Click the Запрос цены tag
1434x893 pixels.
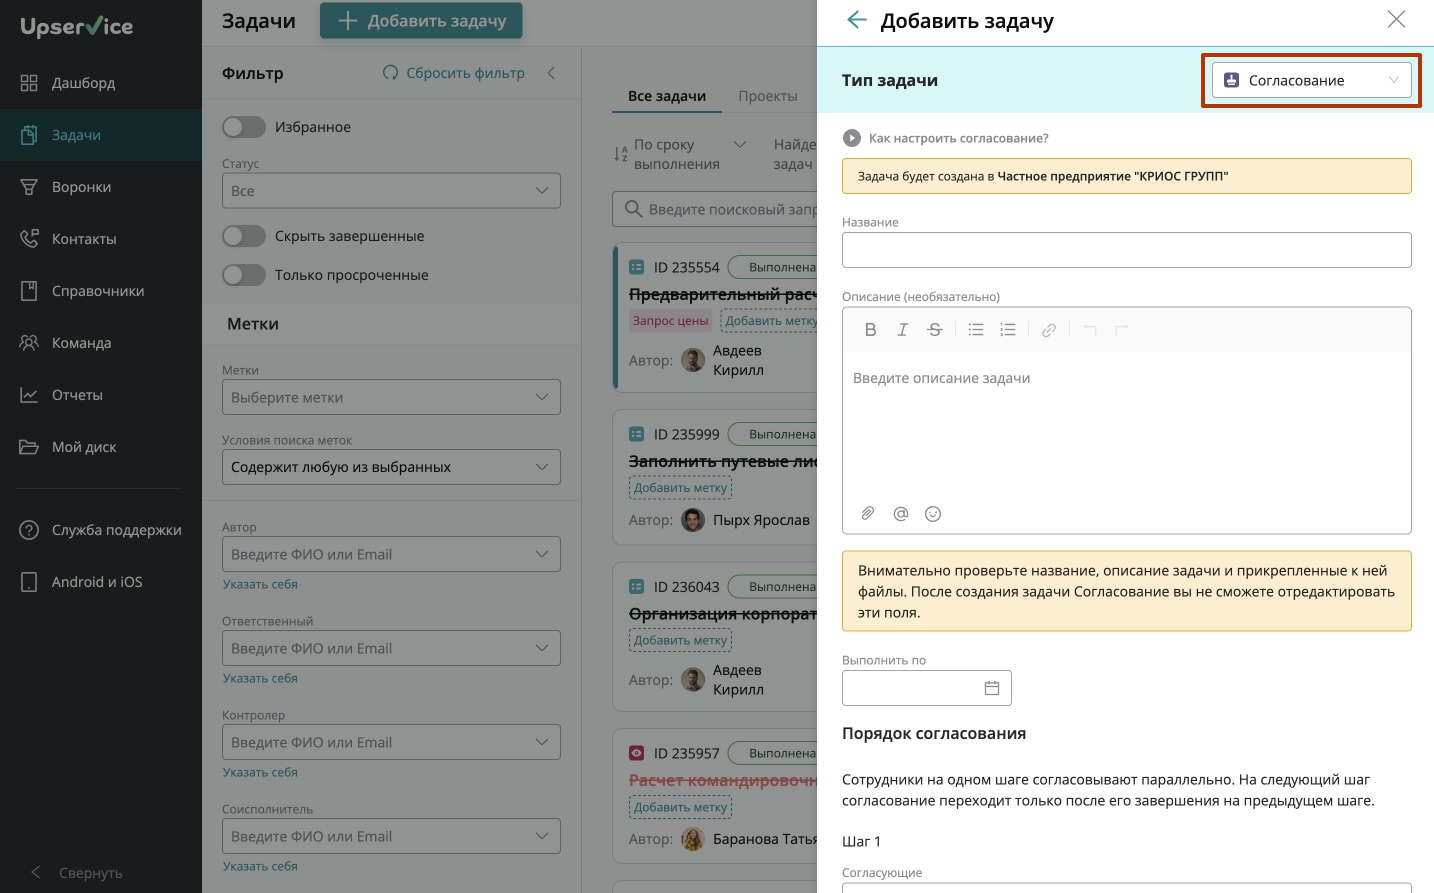click(x=670, y=321)
